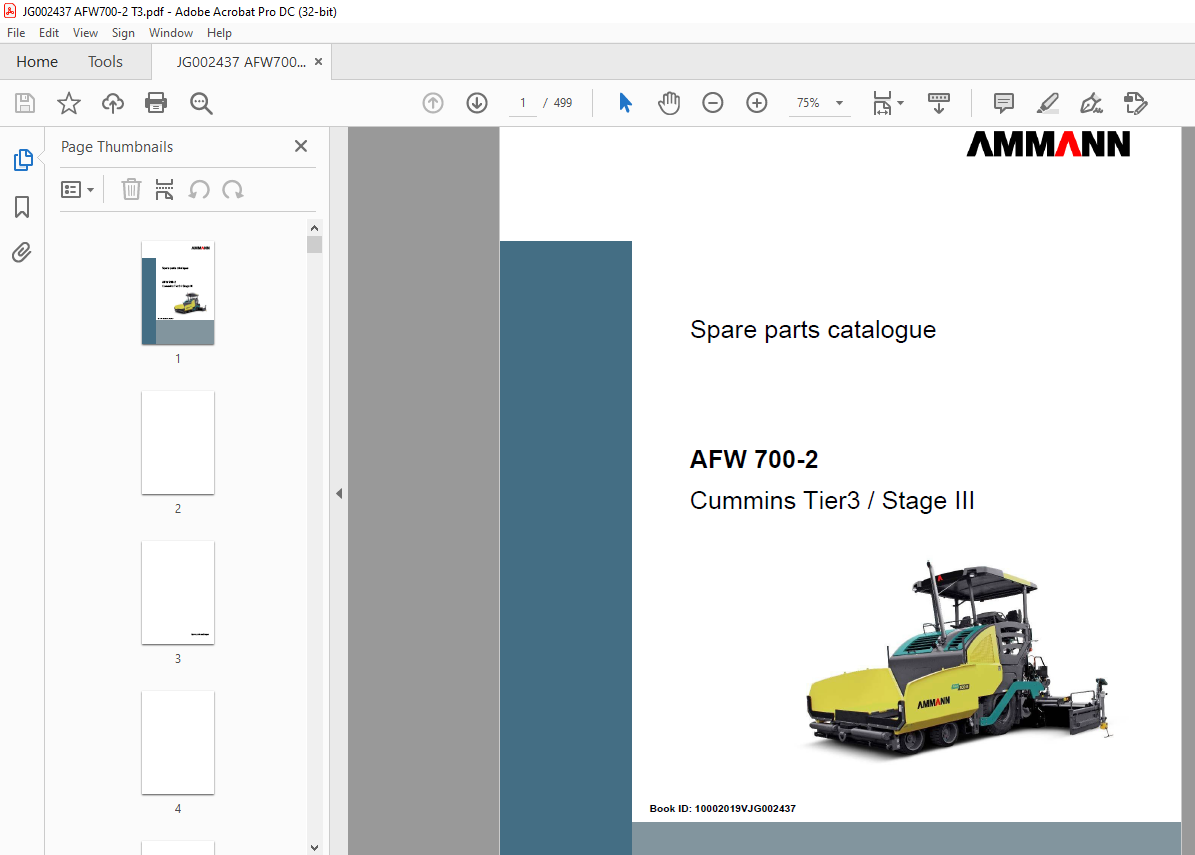This screenshot has width=1195, height=855.
Task: Click the Stamp tool icon
Action: click(x=1136, y=103)
